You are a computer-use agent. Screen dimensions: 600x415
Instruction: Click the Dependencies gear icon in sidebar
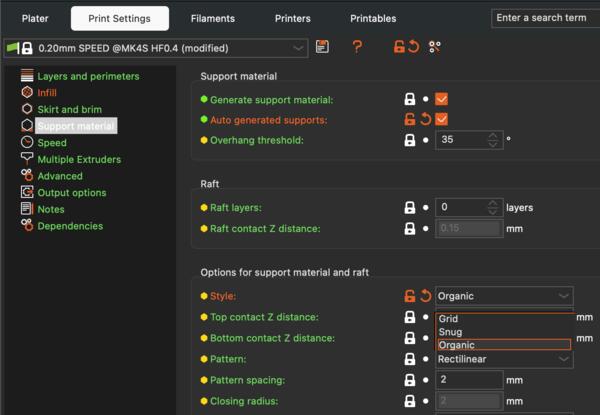27,225
